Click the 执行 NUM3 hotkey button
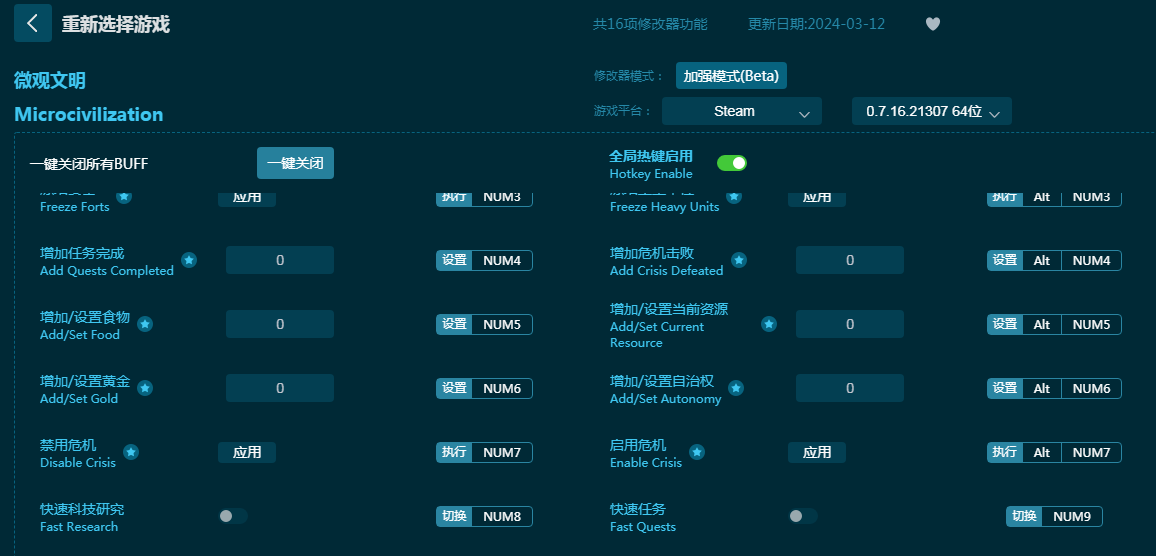 [484, 198]
